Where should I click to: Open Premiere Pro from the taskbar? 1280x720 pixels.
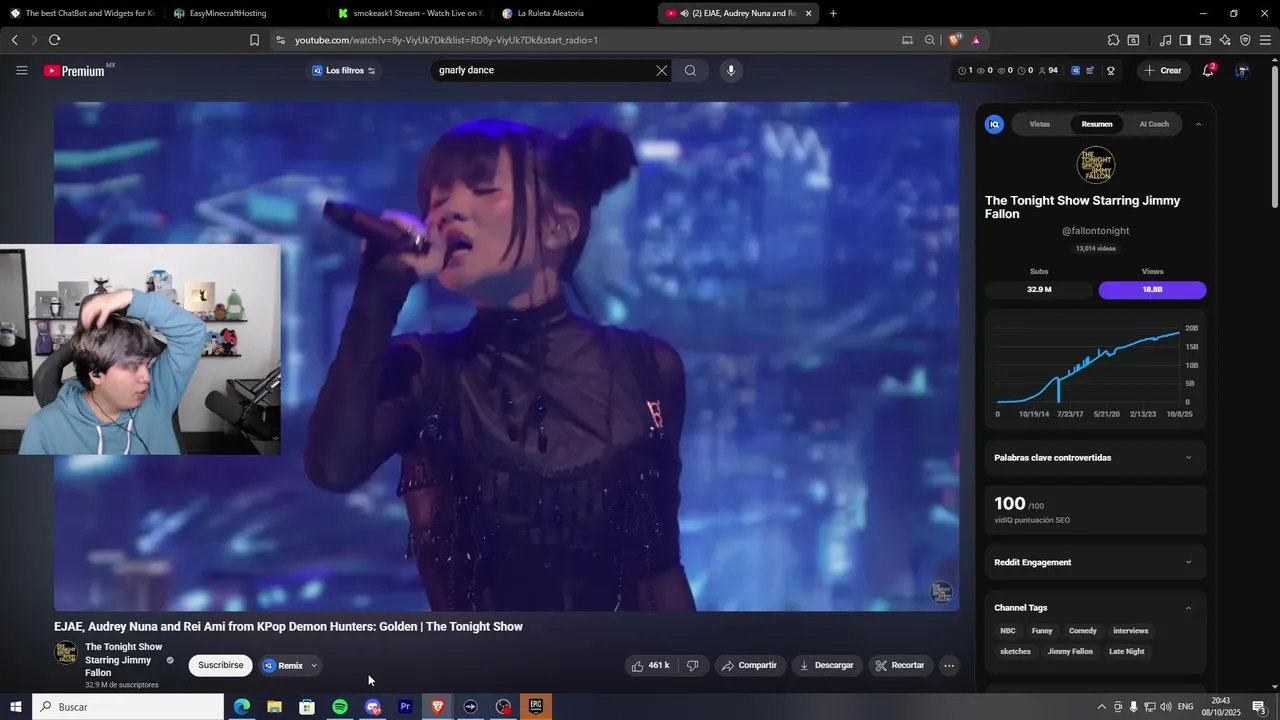405,707
